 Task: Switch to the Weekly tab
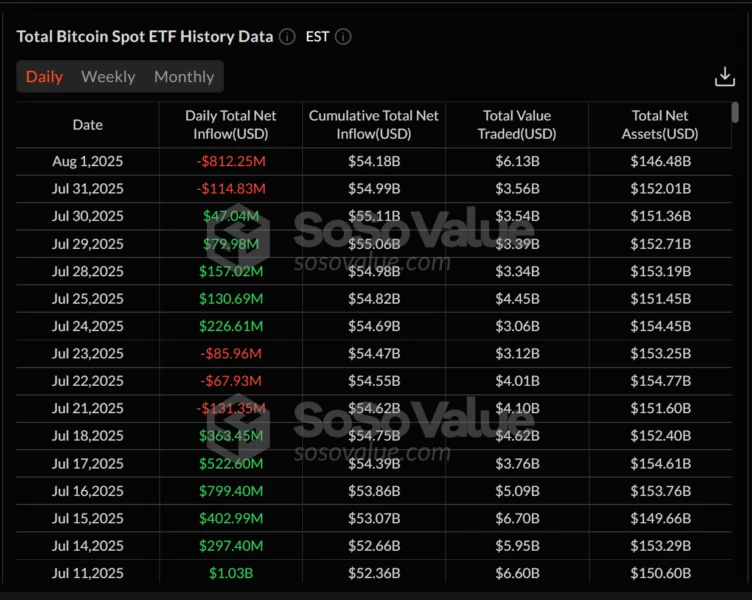coord(108,76)
